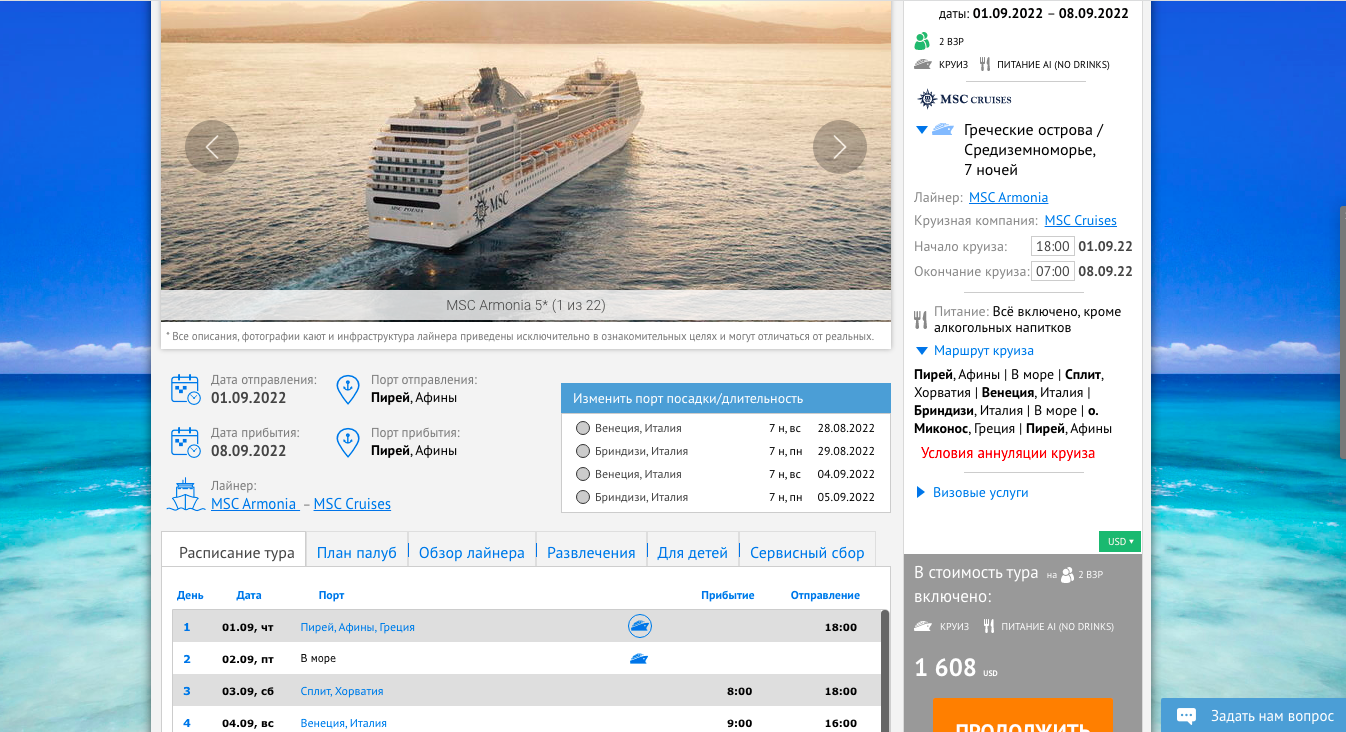Click the ship icon beside Лайнер
Viewport: 1346px width, 732px height.
pos(186,495)
